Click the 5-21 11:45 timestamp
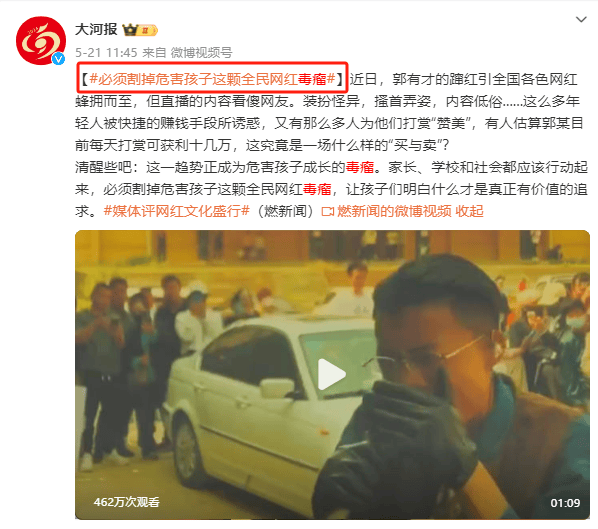The width and height of the screenshot is (598, 529). click(x=106, y=53)
